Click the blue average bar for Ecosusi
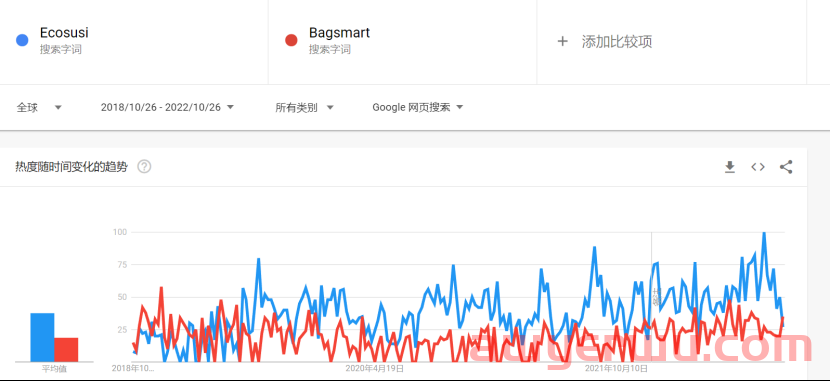 tap(42, 338)
